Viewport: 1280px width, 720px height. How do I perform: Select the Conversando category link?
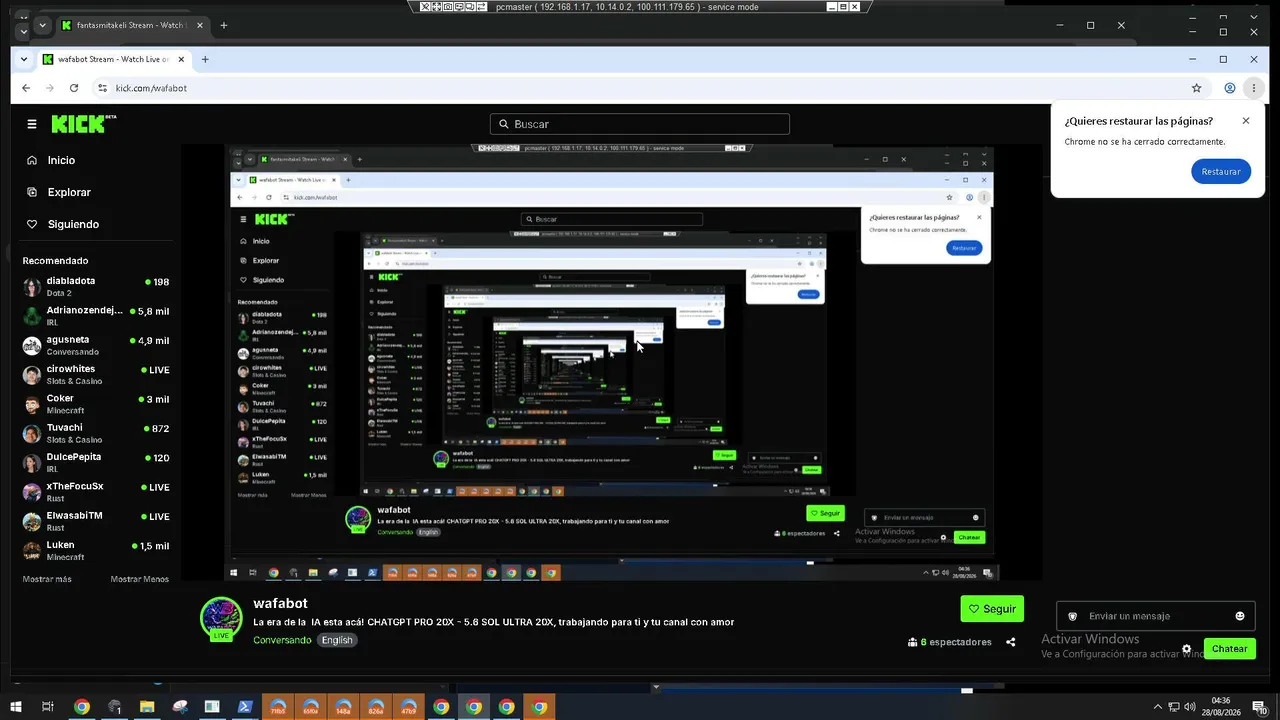coord(282,640)
